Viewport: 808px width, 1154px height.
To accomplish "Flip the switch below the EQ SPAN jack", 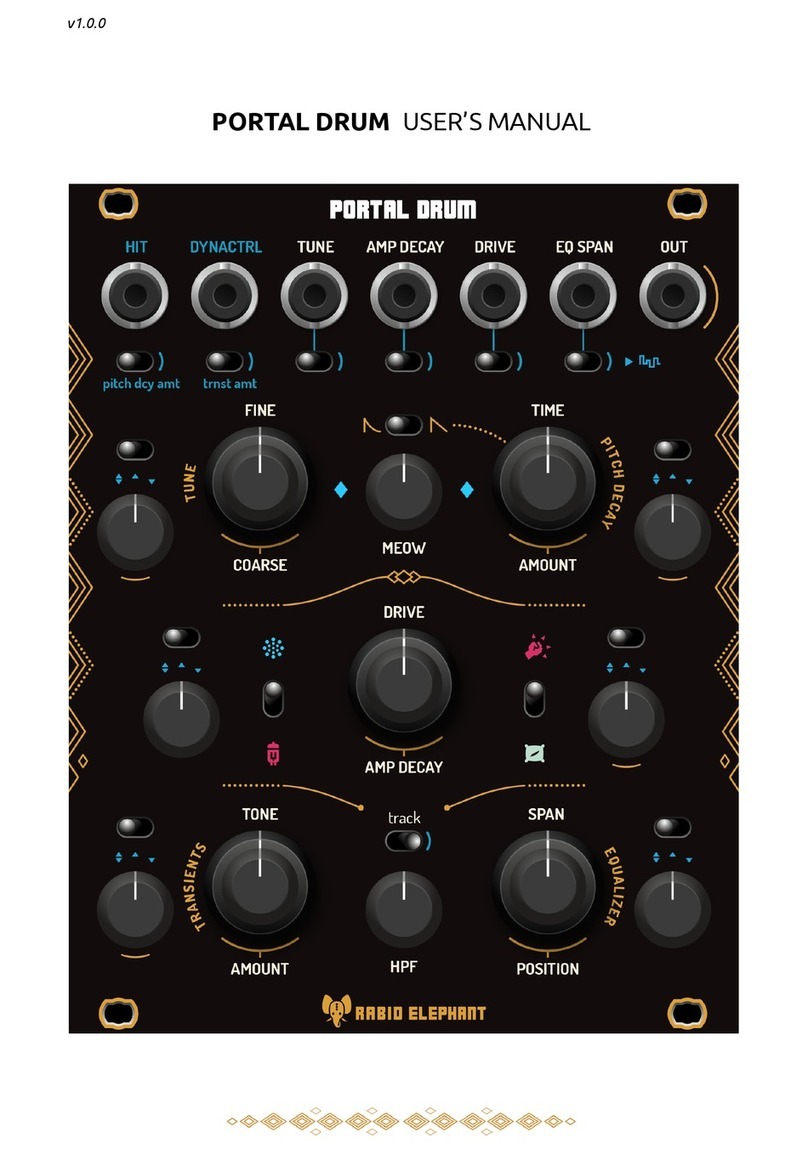I will coord(584,361).
